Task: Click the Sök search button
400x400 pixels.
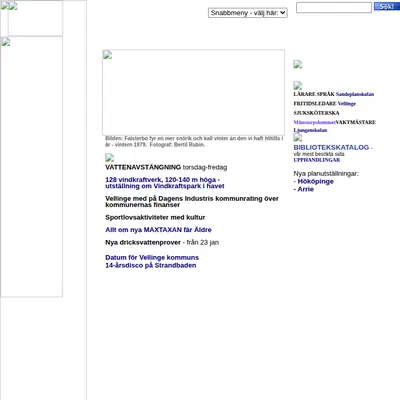Action: coord(387,6)
